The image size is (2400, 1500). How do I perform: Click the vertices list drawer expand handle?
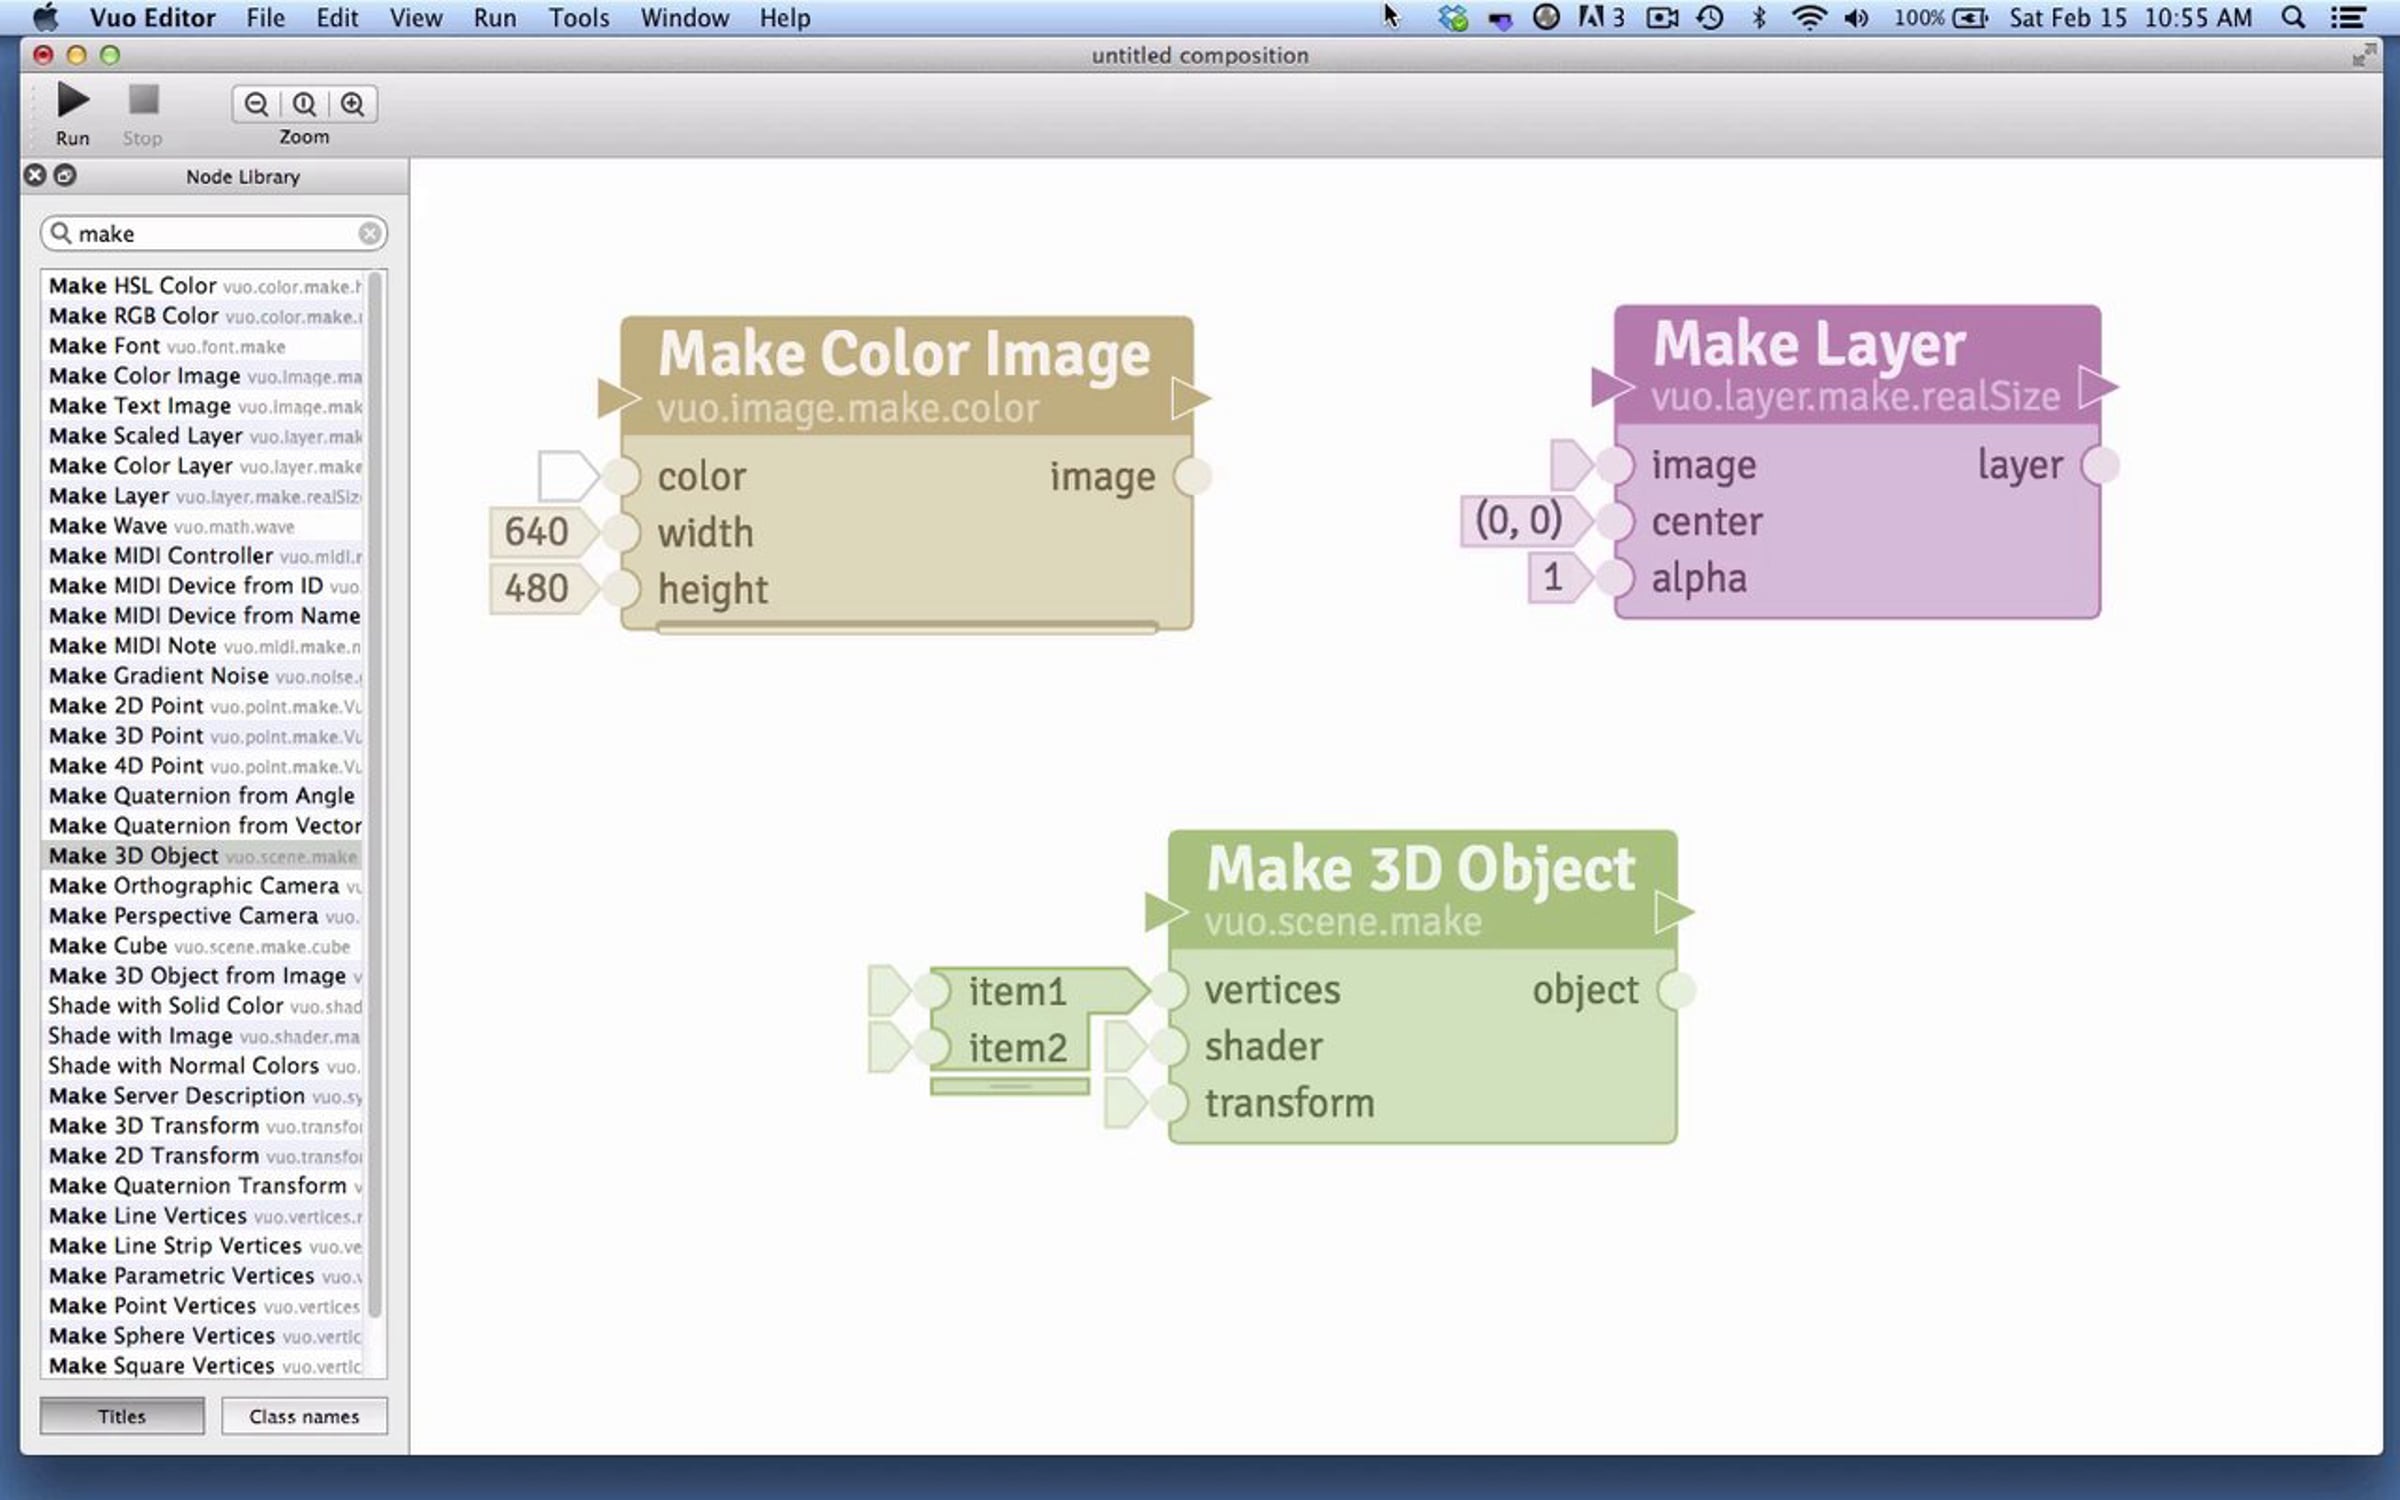click(x=1009, y=1086)
